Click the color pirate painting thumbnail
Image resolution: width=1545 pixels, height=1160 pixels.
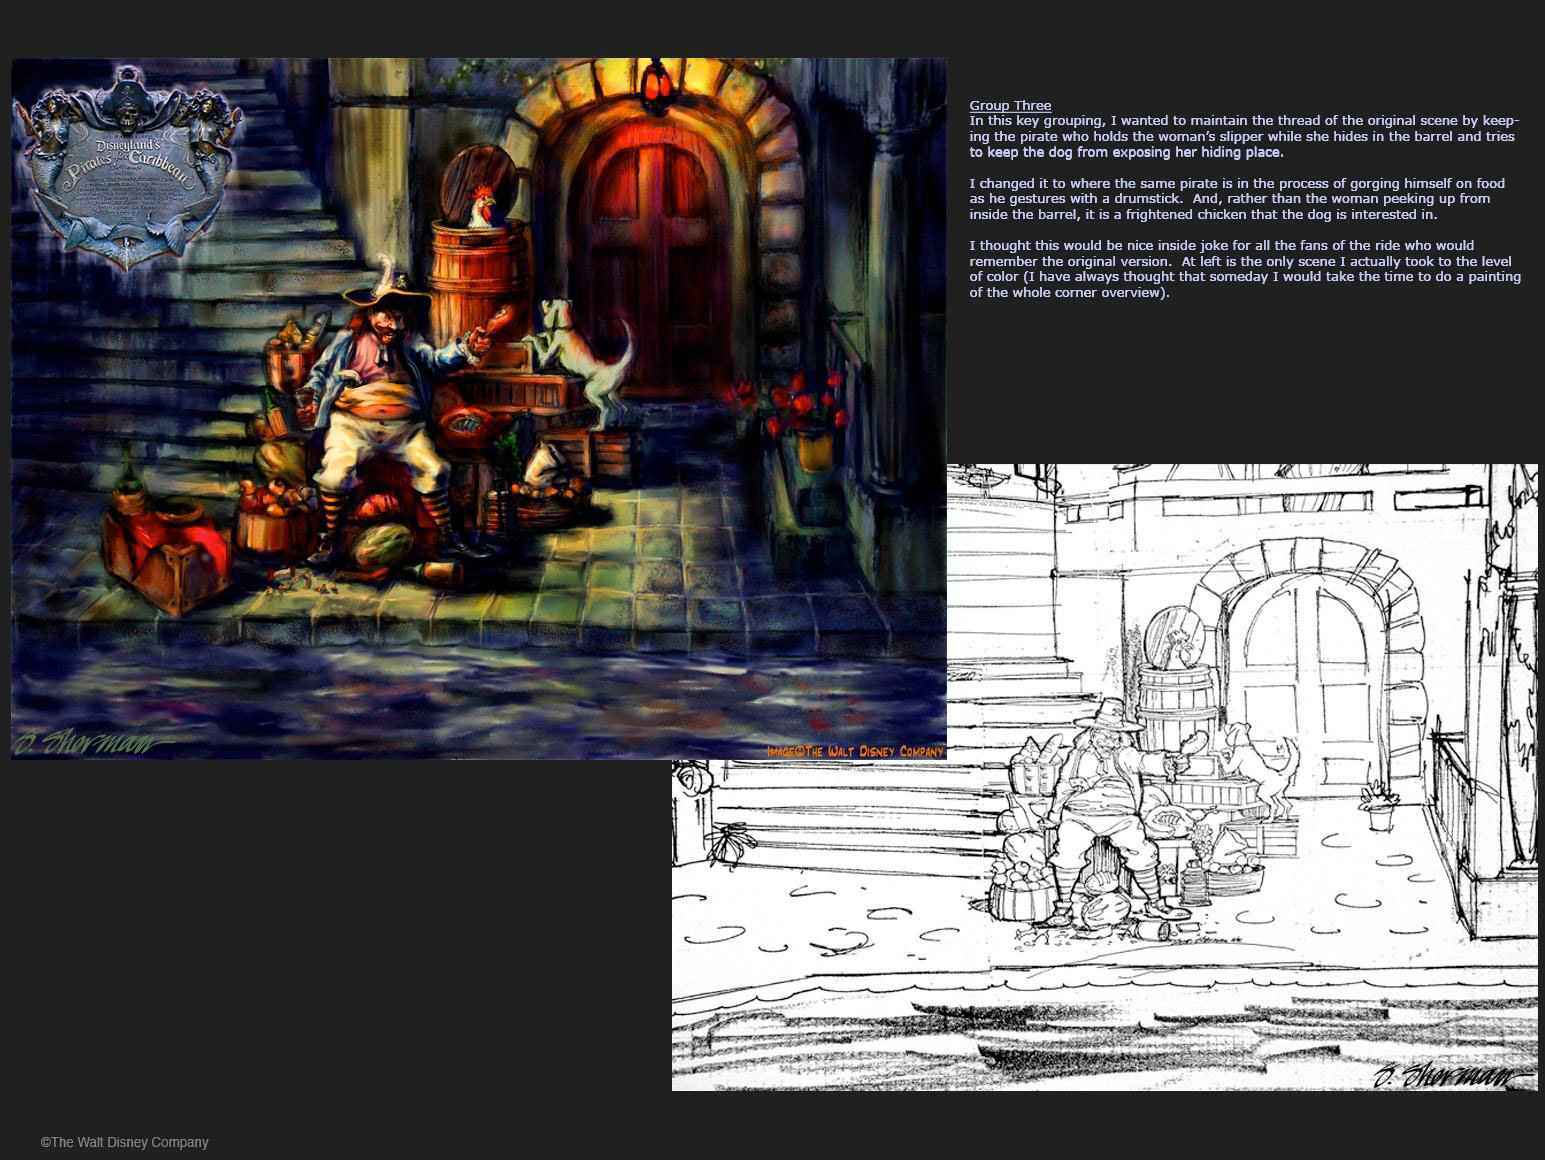click(x=479, y=408)
